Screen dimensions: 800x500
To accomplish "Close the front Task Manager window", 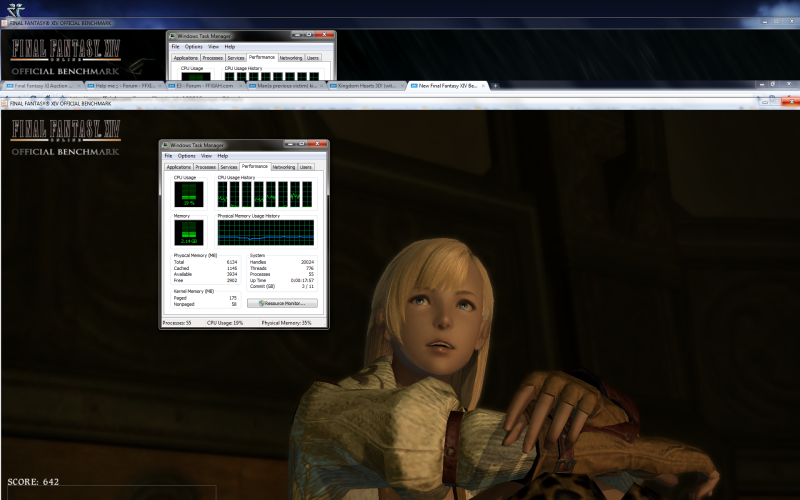I will [317, 144].
